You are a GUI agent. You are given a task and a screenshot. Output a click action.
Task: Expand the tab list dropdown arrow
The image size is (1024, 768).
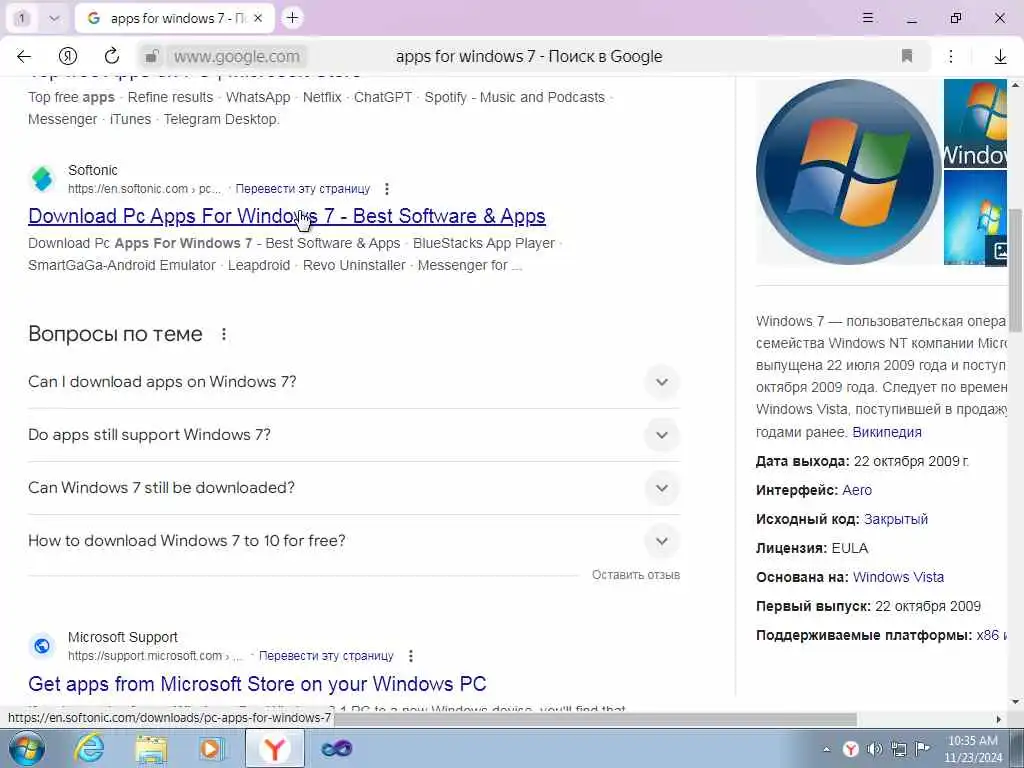(54, 18)
